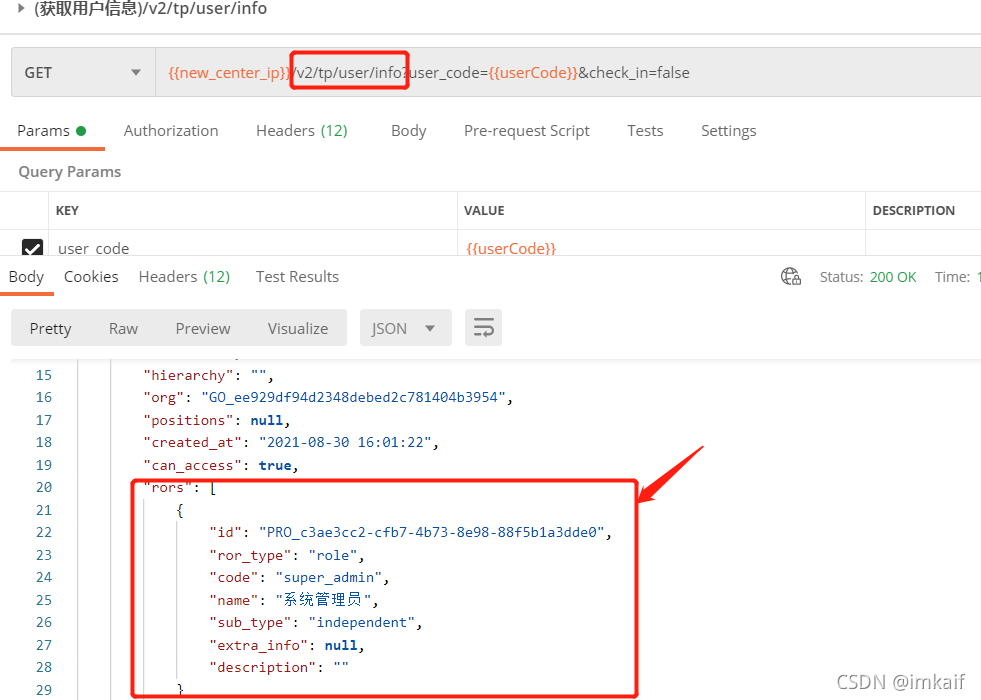Click the "ror_type": "role" line
Image resolution: width=981 pixels, height=700 pixels.
point(287,555)
